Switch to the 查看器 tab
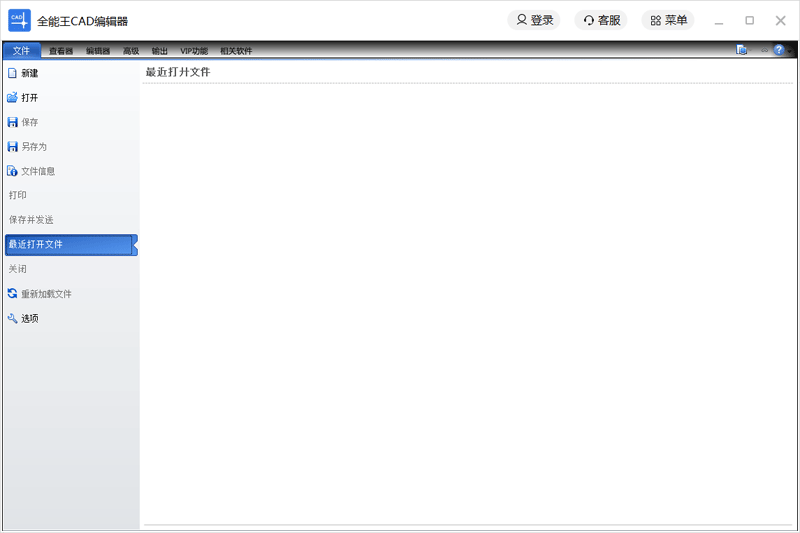Screen dimensions: 800x533 point(61,51)
